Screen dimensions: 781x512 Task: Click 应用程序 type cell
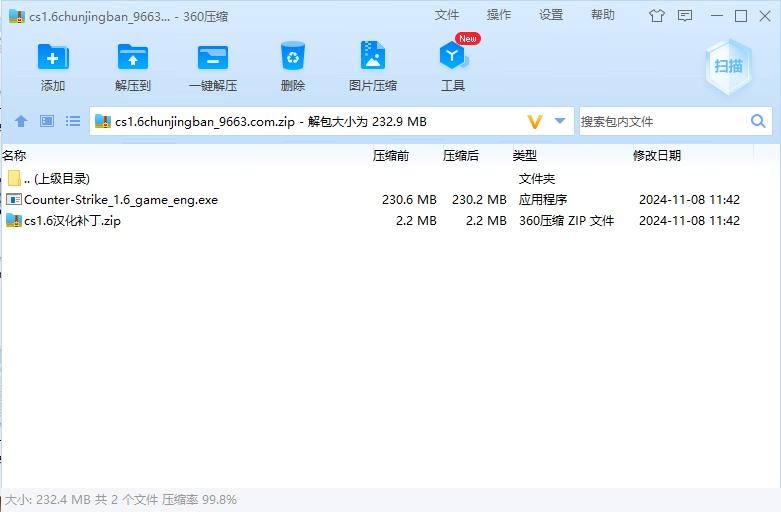click(x=543, y=200)
